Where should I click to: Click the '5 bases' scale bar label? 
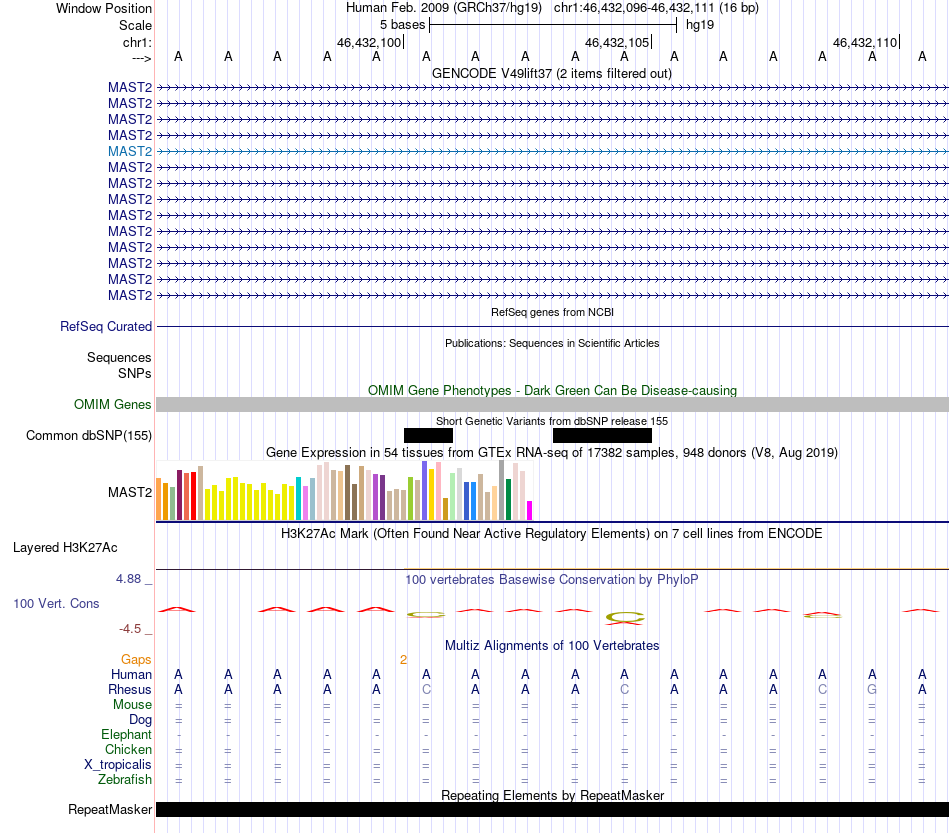402,25
